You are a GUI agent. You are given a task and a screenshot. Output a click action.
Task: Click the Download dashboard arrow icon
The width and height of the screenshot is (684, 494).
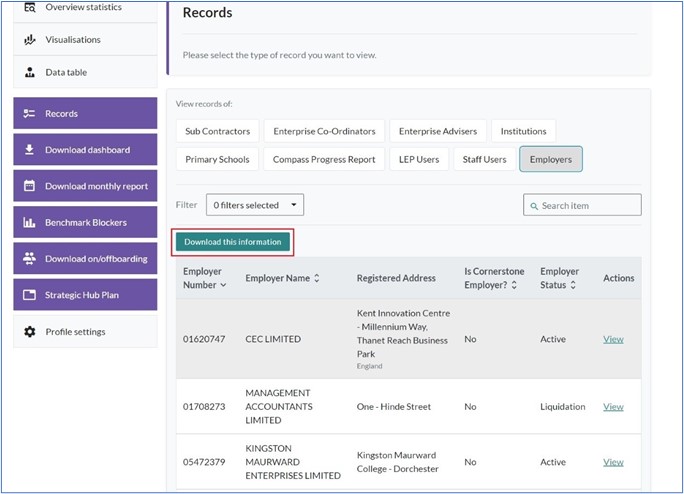29,150
